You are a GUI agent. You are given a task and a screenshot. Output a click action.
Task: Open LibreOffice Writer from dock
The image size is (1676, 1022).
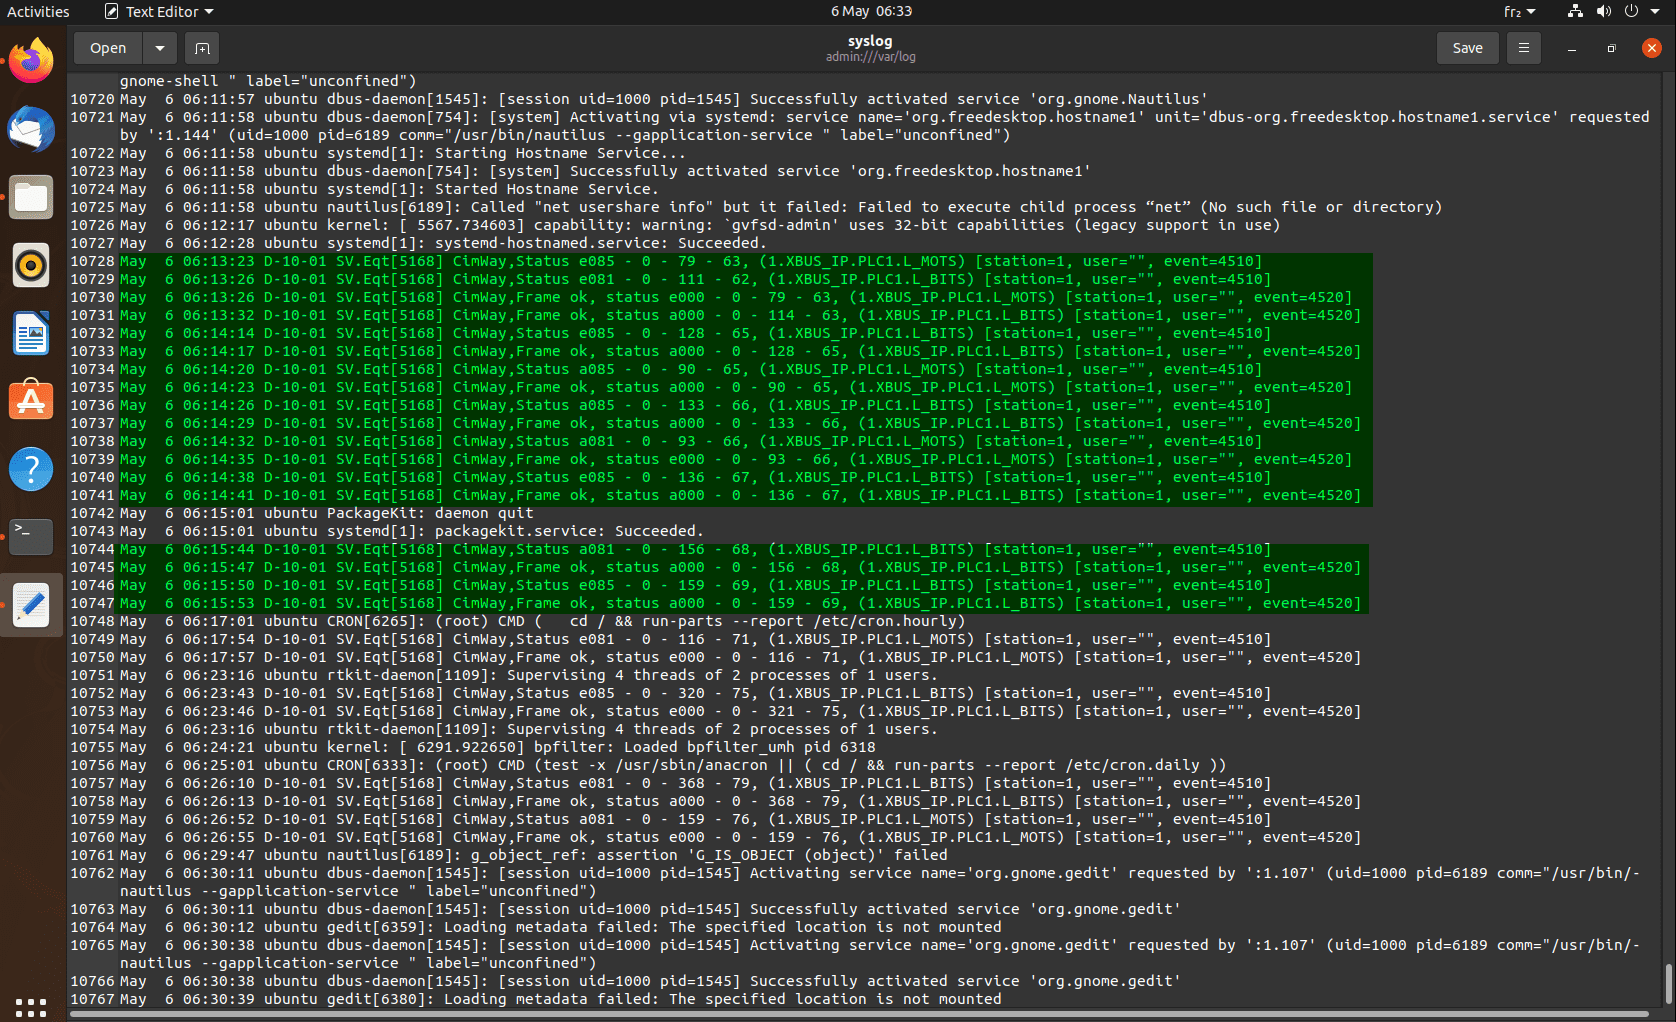[x=31, y=333]
